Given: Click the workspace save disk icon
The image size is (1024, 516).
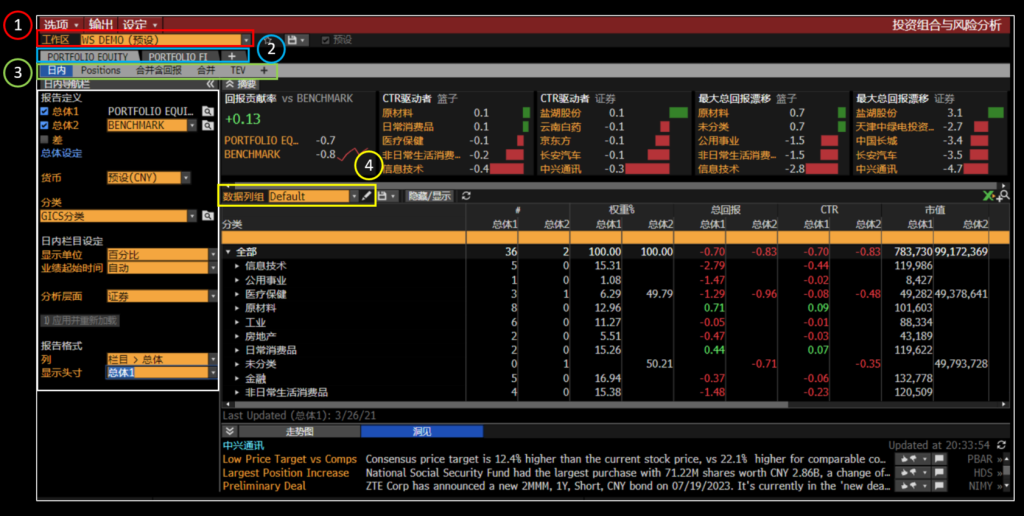Looking at the screenshot, I should coord(292,40).
